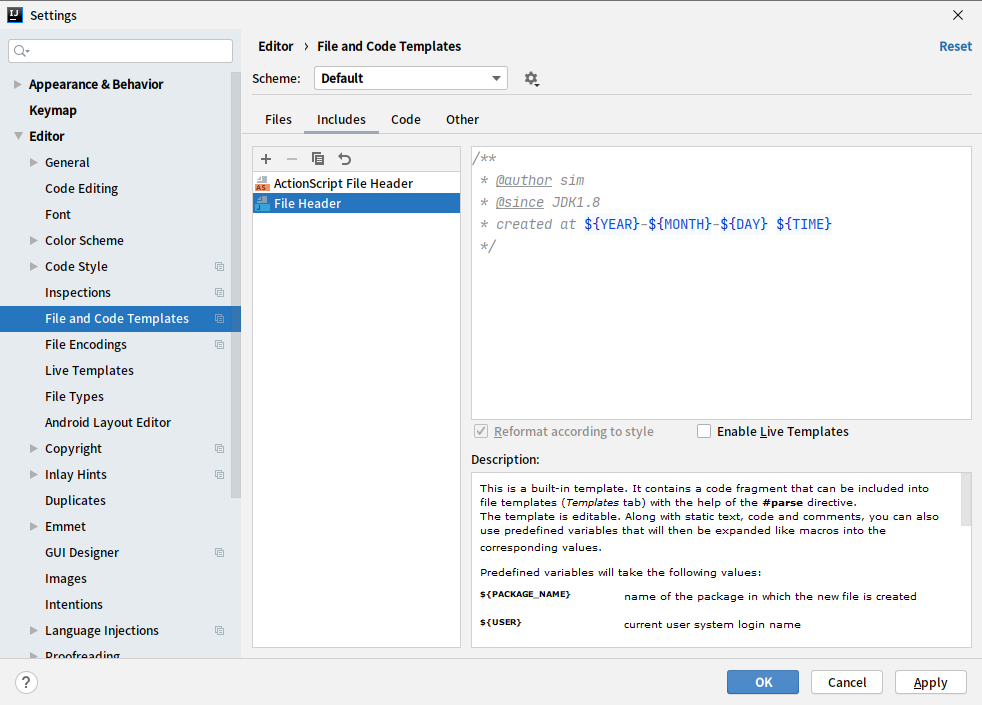This screenshot has width=982, height=705.
Task: Select the Includes tab
Action: [x=341, y=120]
